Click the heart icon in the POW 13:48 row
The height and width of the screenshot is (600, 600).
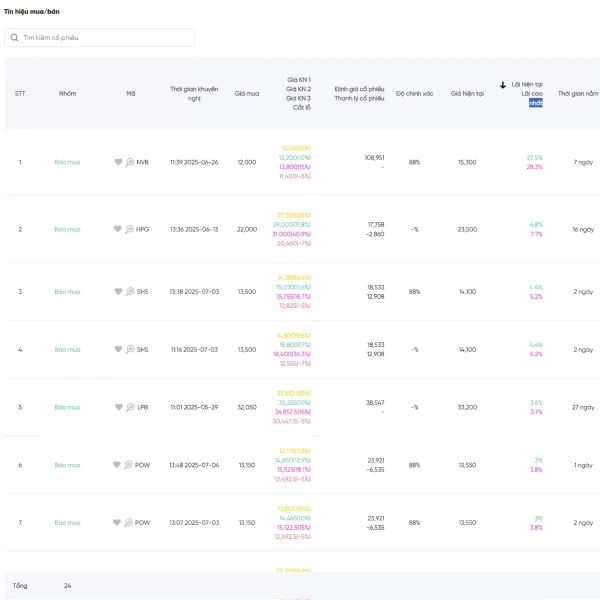117,465
